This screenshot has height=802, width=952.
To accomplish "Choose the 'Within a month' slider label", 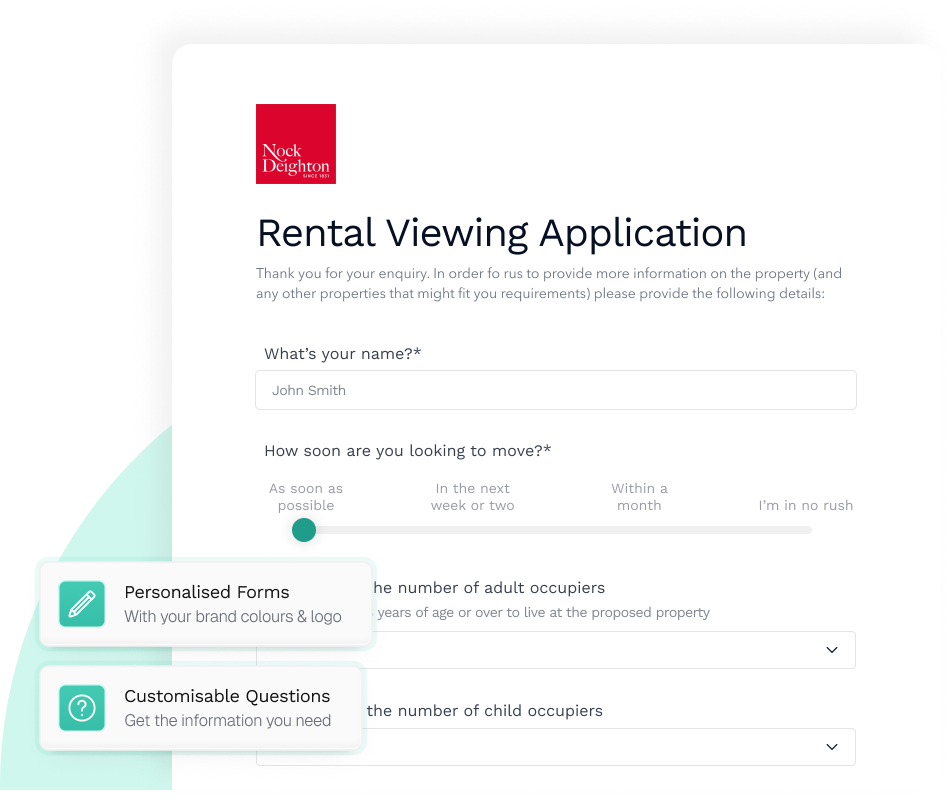I will pyautogui.click(x=639, y=497).
